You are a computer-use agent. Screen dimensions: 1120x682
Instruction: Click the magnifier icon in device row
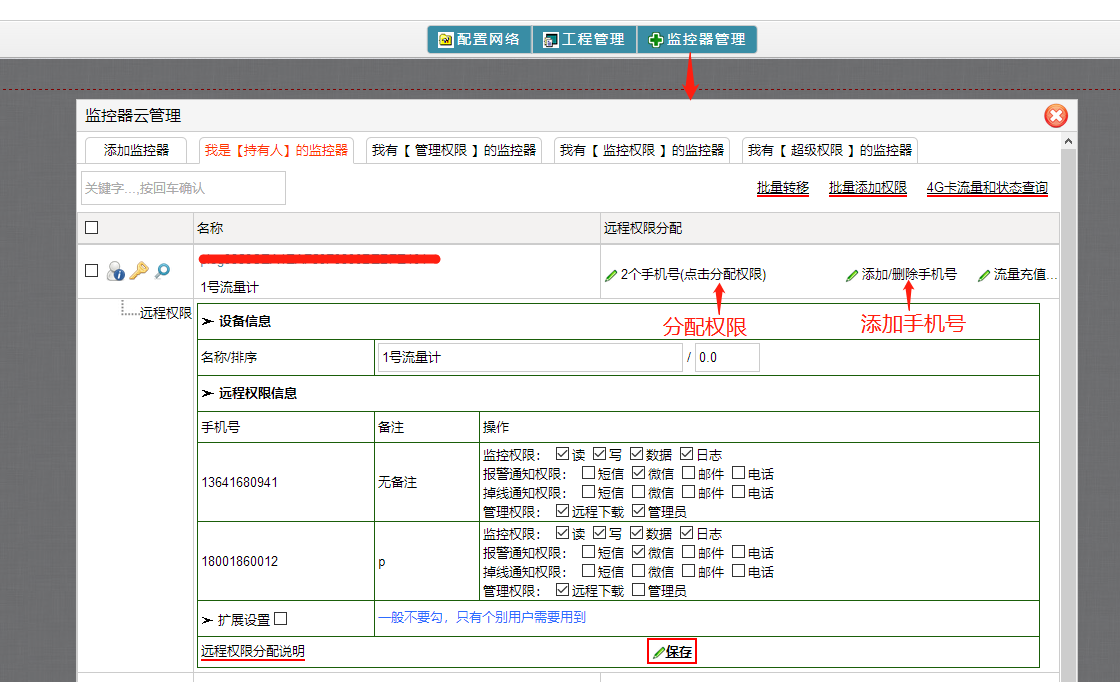pyautogui.click(x=162, y=271)
